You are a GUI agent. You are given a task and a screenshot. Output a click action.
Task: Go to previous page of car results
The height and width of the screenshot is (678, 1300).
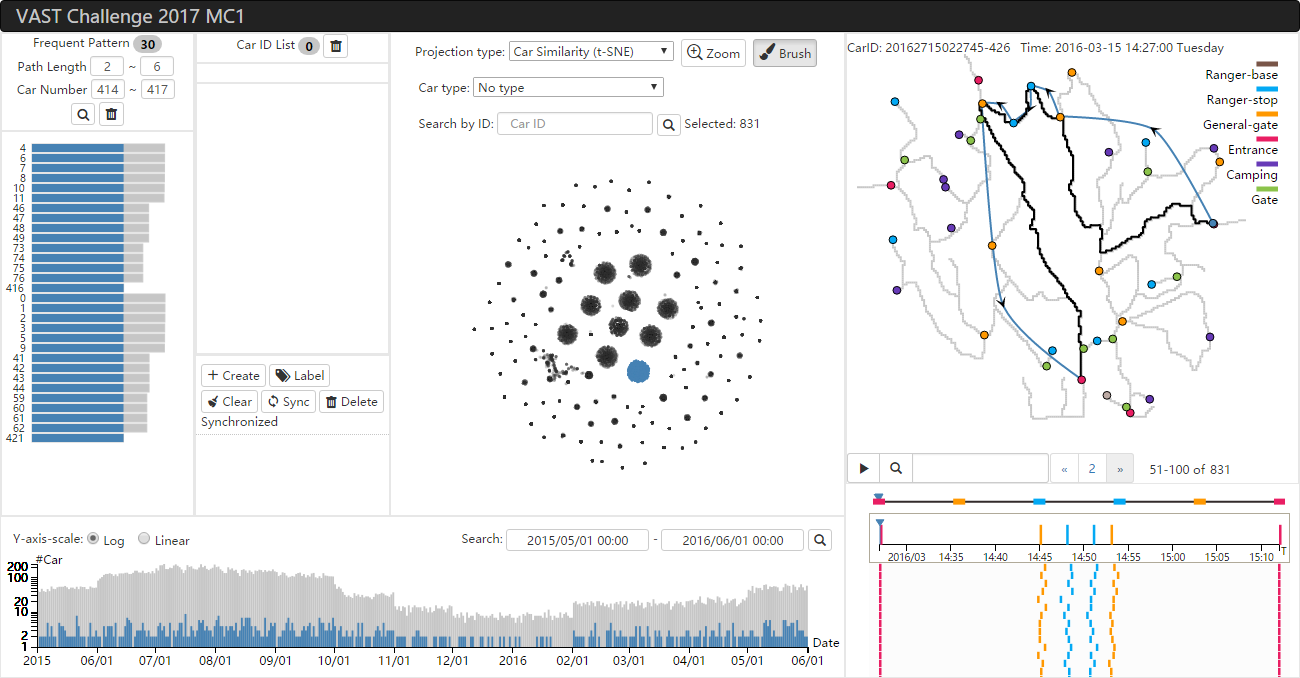point(1064,468)
